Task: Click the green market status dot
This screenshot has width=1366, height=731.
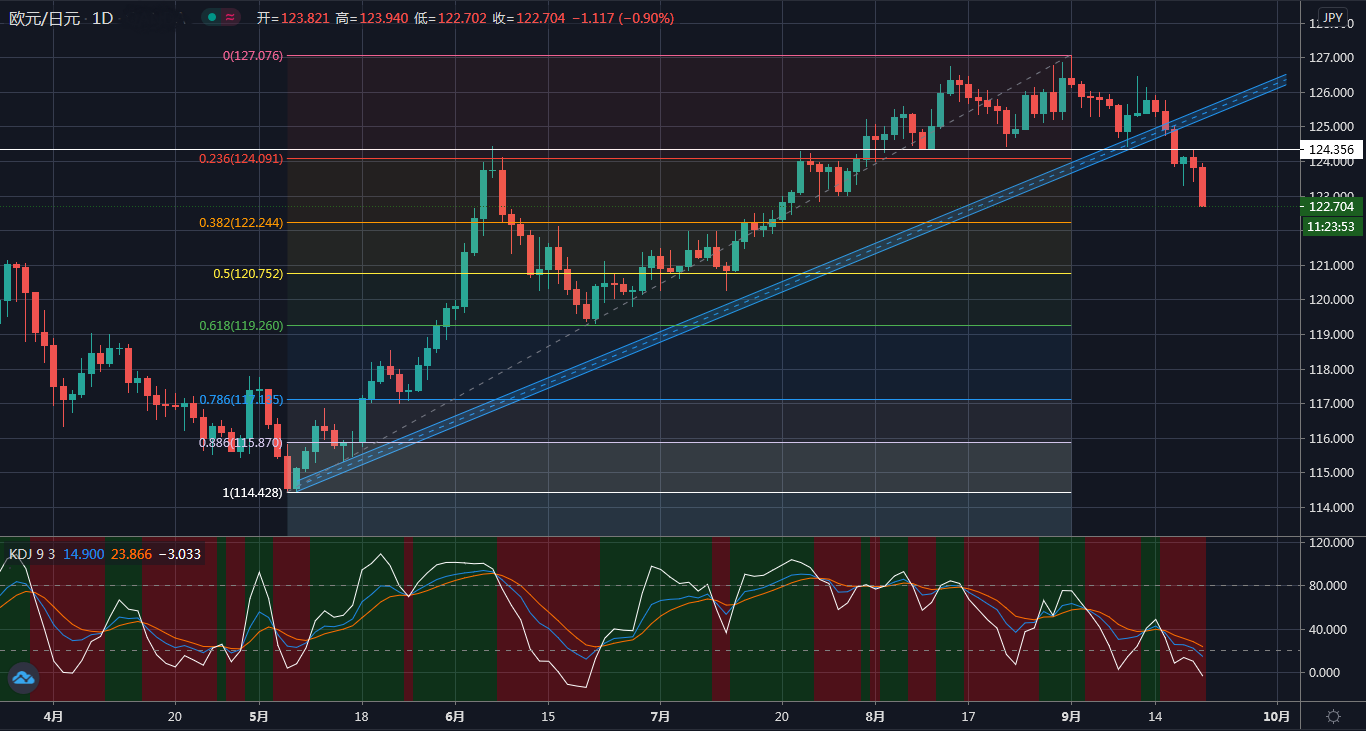Action: (x=212, y=17)
